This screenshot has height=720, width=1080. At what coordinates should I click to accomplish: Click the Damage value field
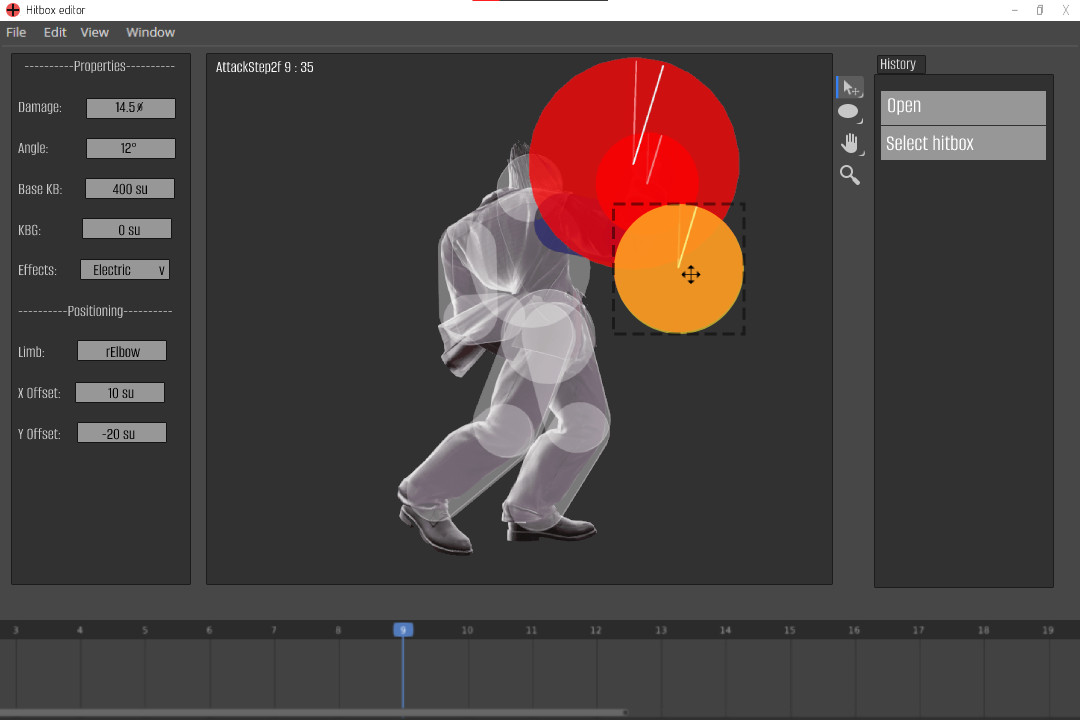click(131, 108)
